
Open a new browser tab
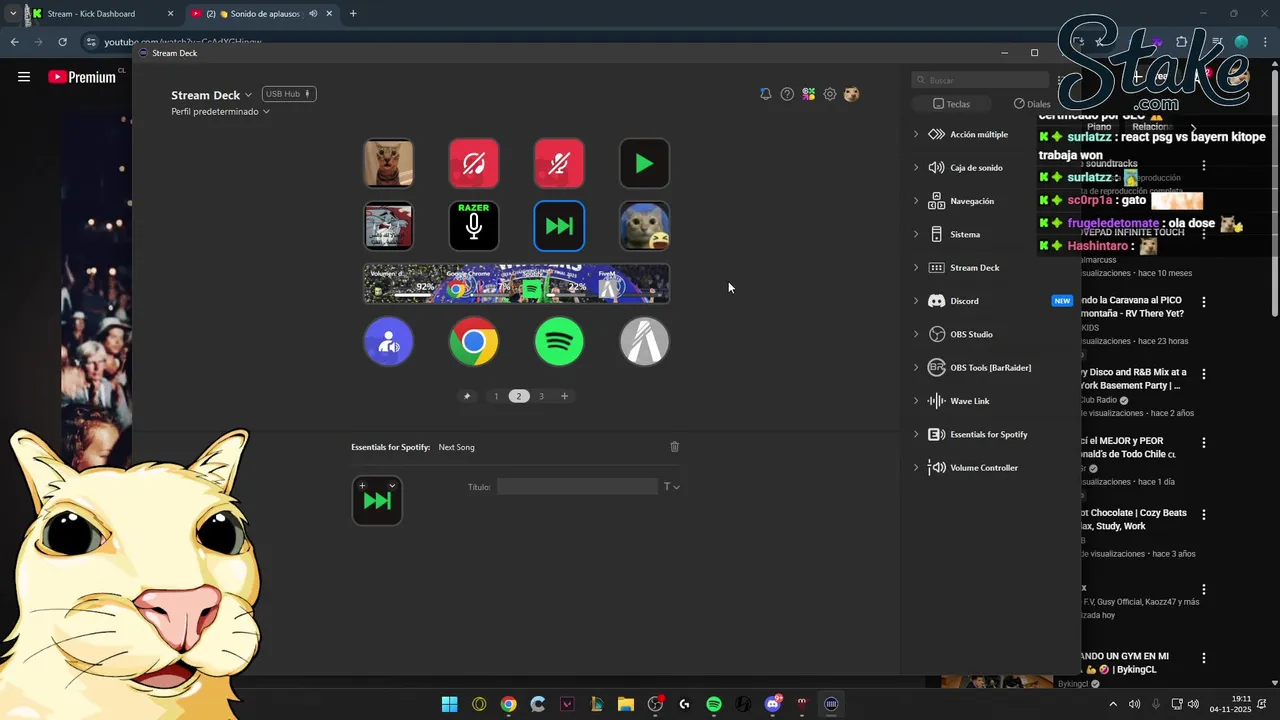click(x=353, y=14)
